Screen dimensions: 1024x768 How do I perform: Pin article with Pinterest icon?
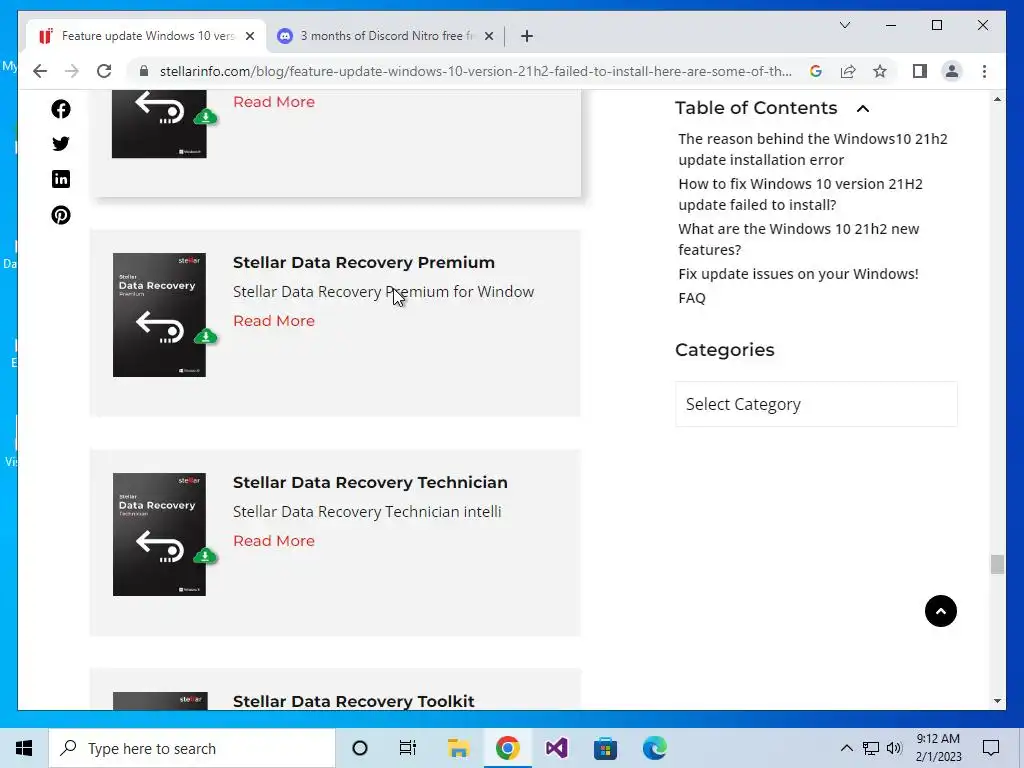(x=61, y=215)
